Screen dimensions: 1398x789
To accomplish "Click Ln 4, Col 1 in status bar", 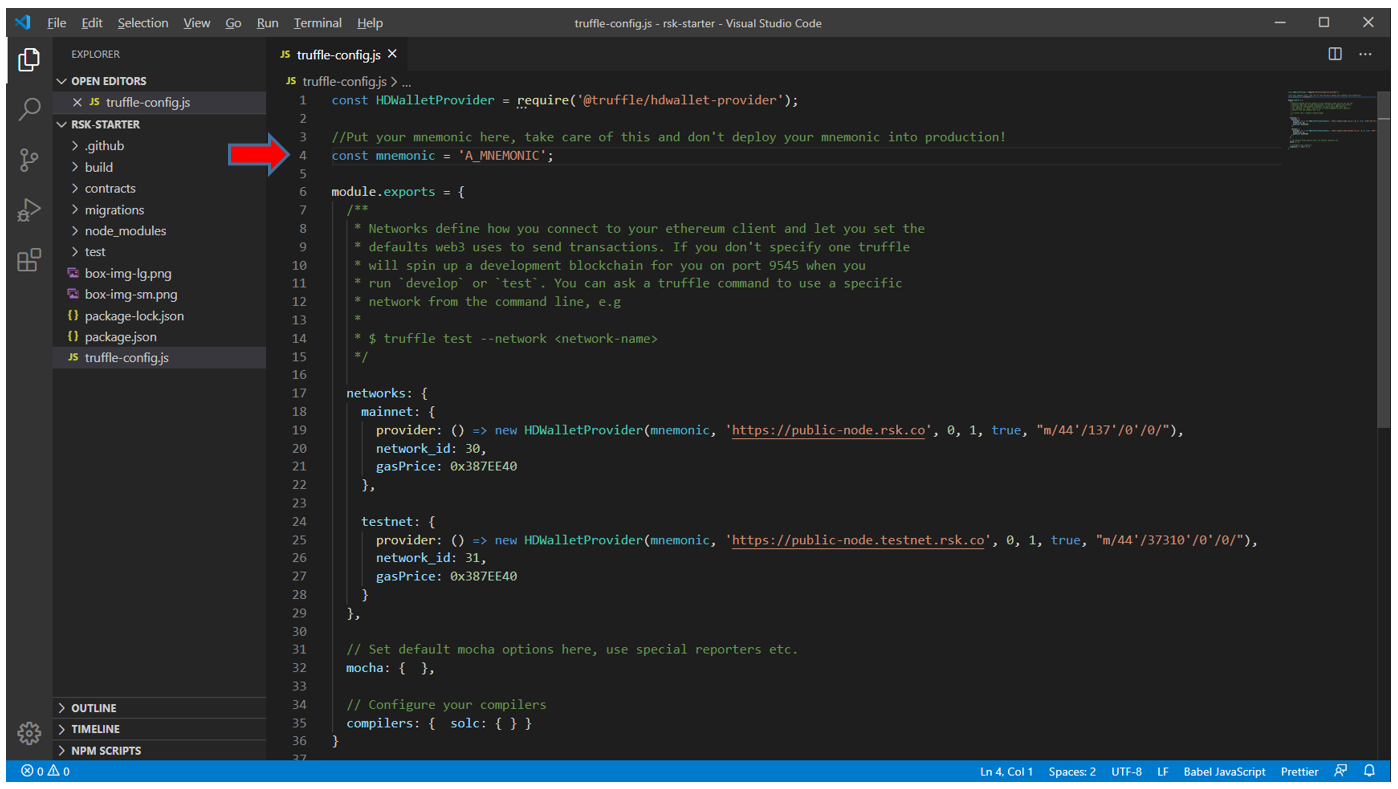I will click(1007, 771).
